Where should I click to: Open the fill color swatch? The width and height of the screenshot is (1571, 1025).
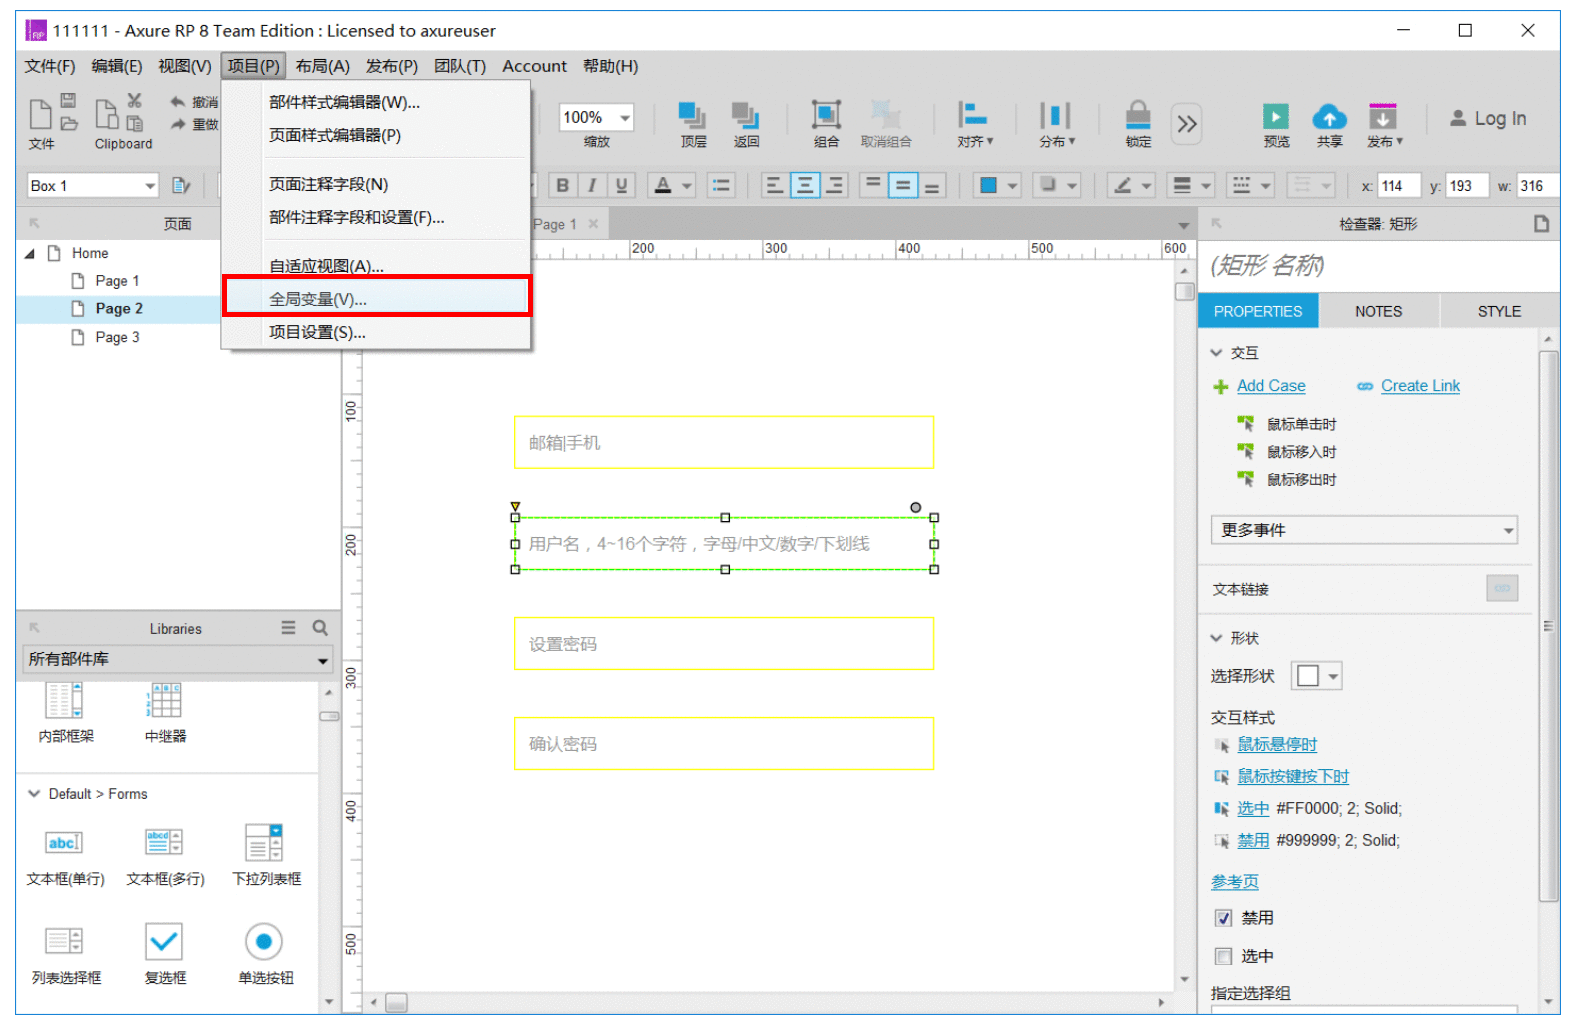(988, 185)
